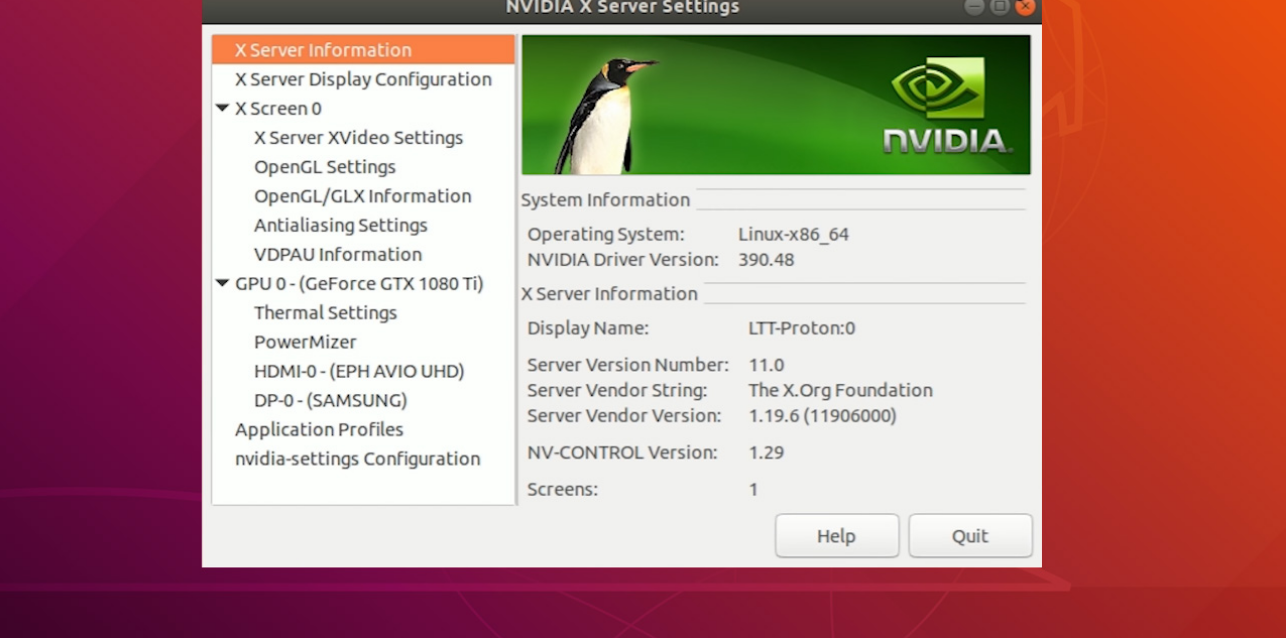Click the NVIDIA logo in banner
The width and height of the screenshot is (1286, 638).
(x=949, y=106)
